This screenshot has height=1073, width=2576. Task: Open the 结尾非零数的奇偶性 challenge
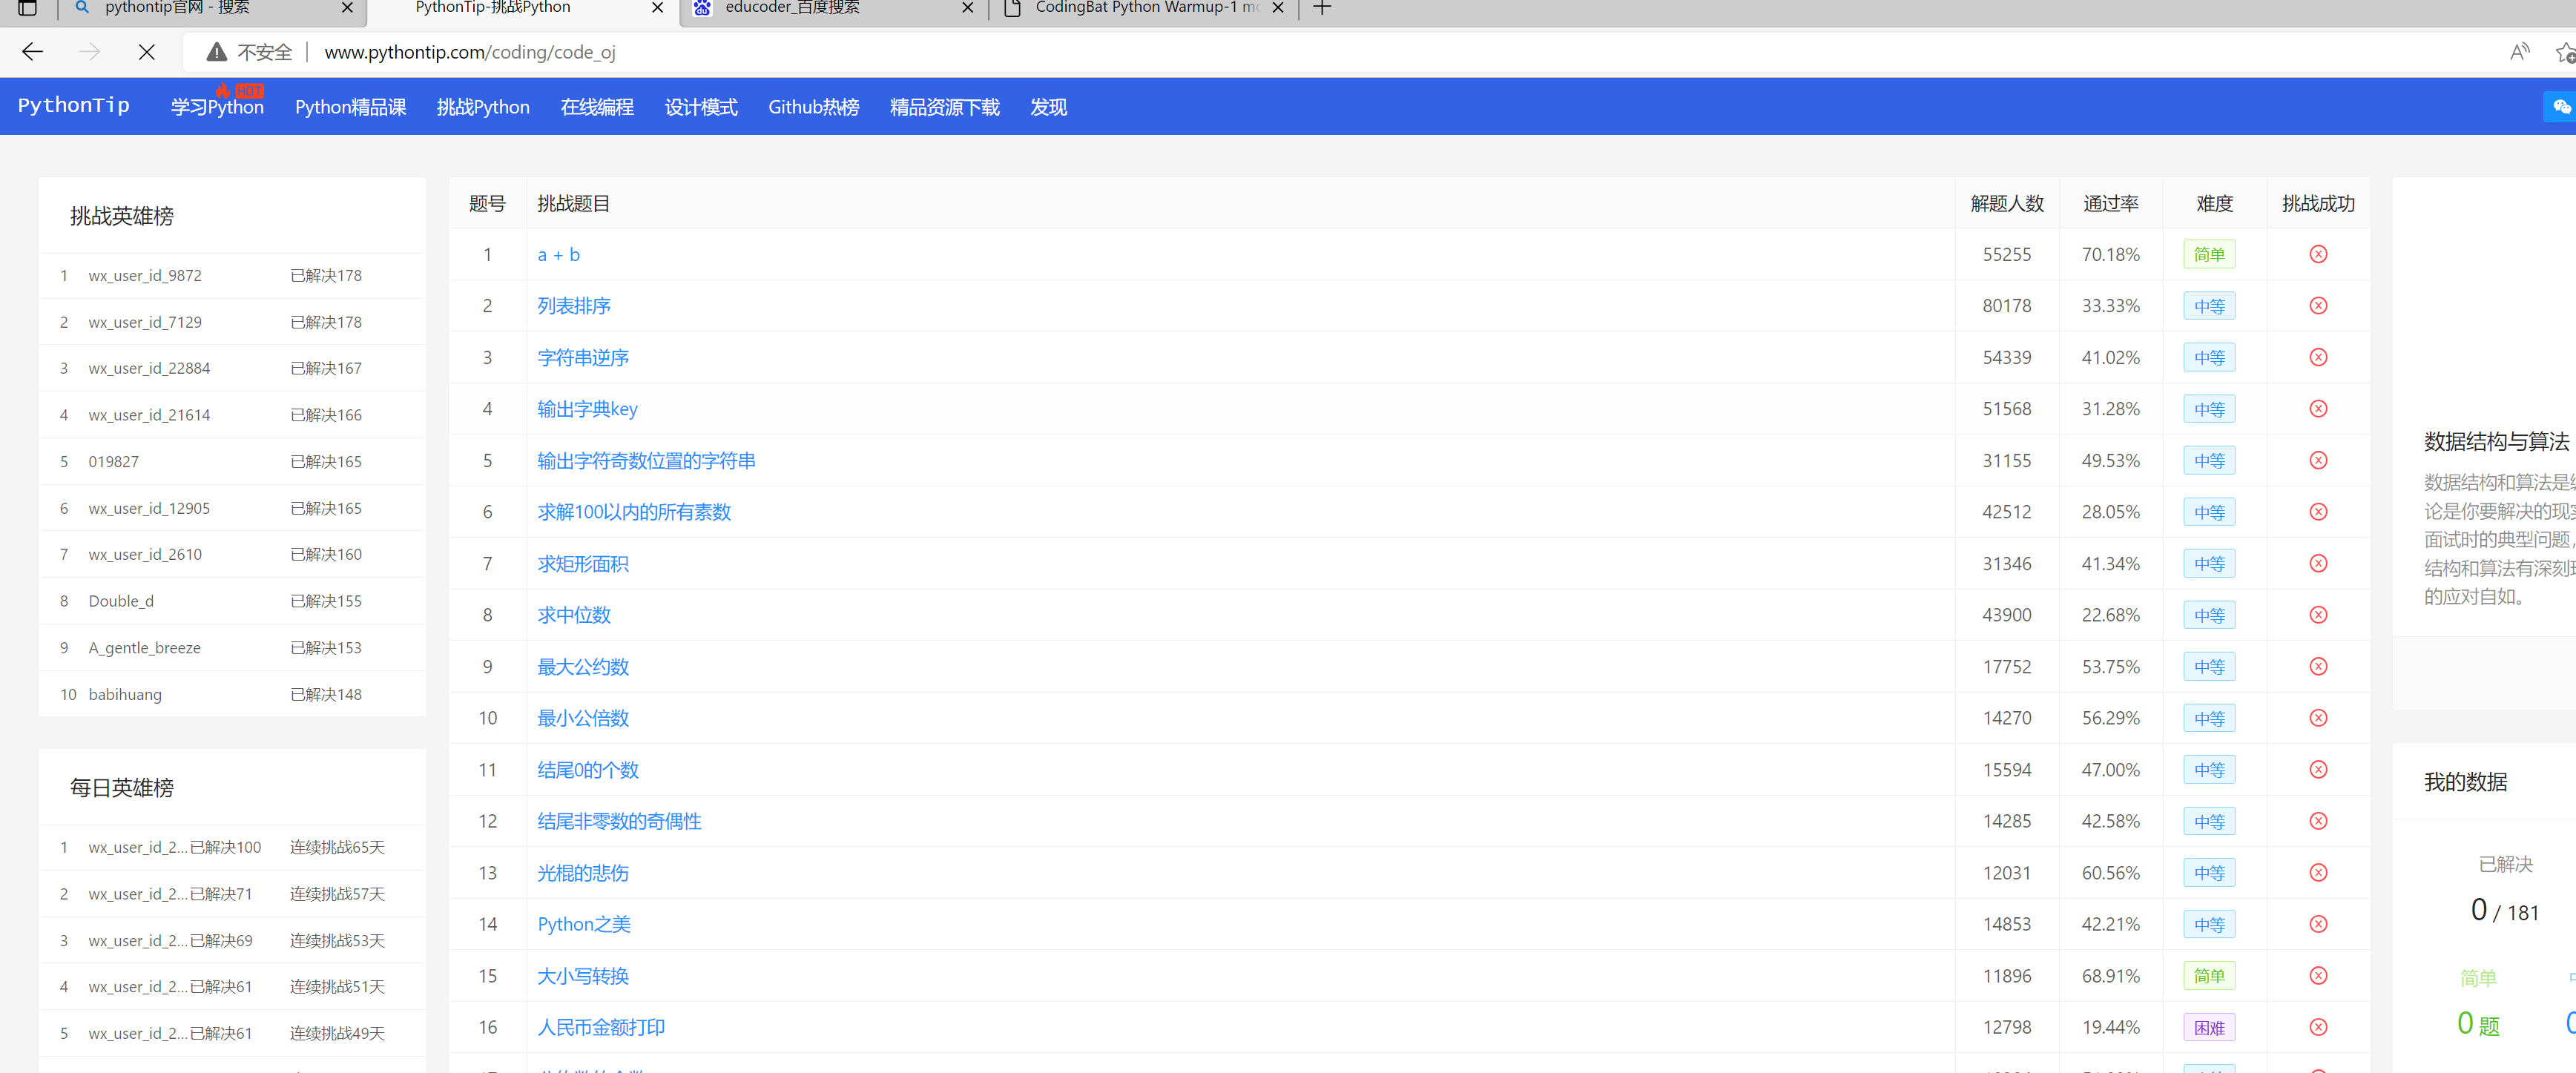coord(619,821)
